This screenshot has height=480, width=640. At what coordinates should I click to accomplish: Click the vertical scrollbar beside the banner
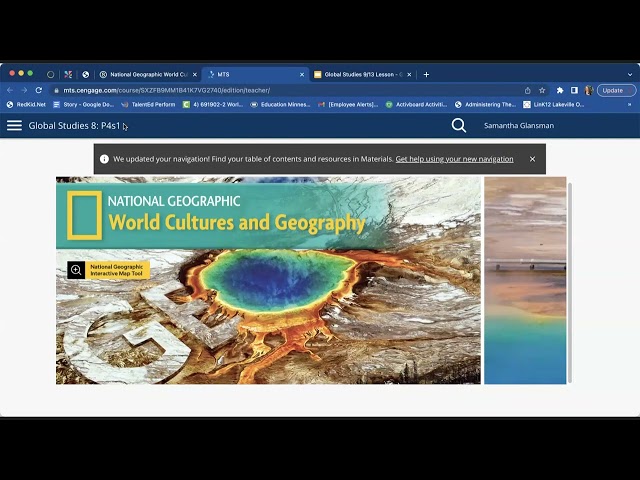[570, 282]
